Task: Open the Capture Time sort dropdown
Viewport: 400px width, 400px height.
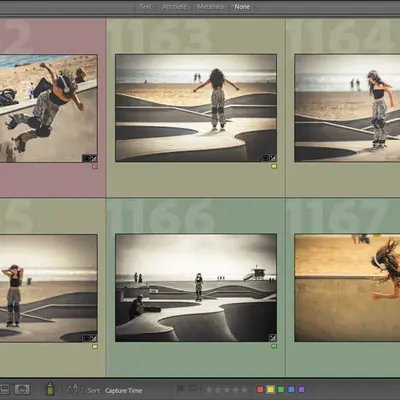Action: click(124, 390)
